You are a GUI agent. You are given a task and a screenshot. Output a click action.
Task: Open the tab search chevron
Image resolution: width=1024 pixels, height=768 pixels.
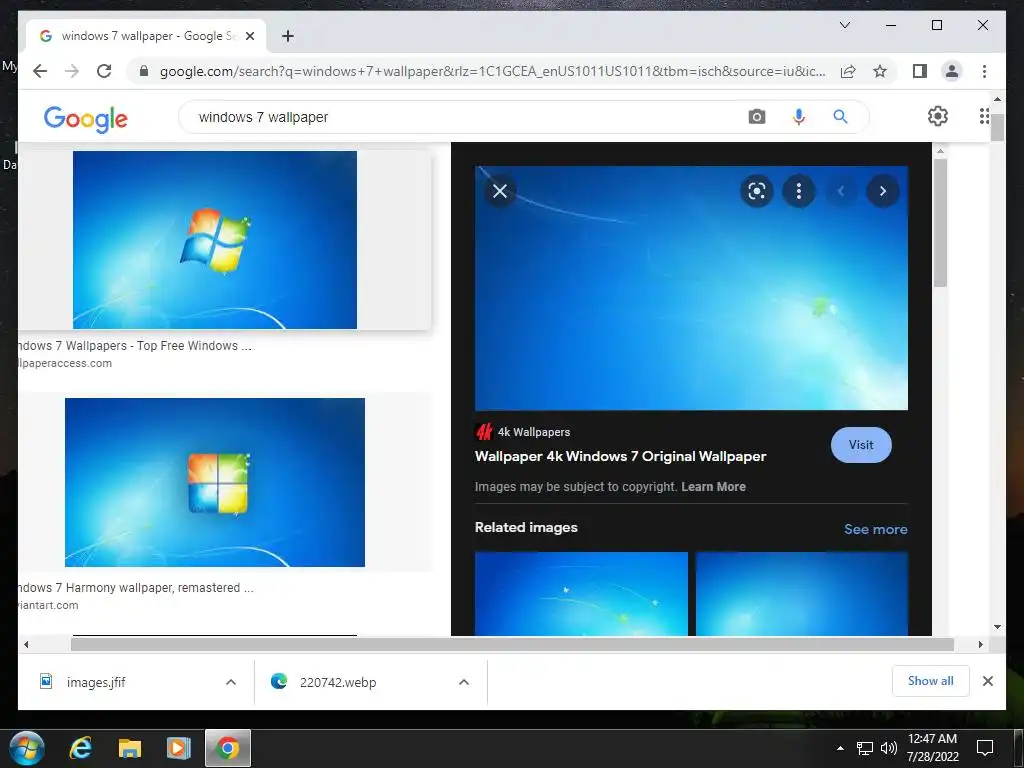coord(844,25)
